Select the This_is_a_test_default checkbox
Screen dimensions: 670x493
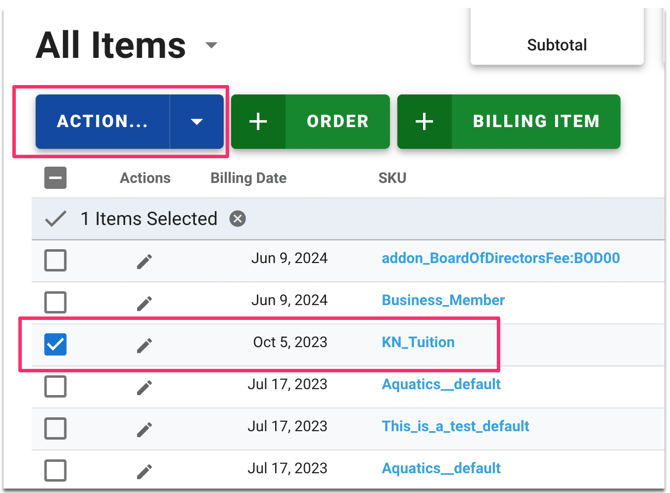pos(56,428)
